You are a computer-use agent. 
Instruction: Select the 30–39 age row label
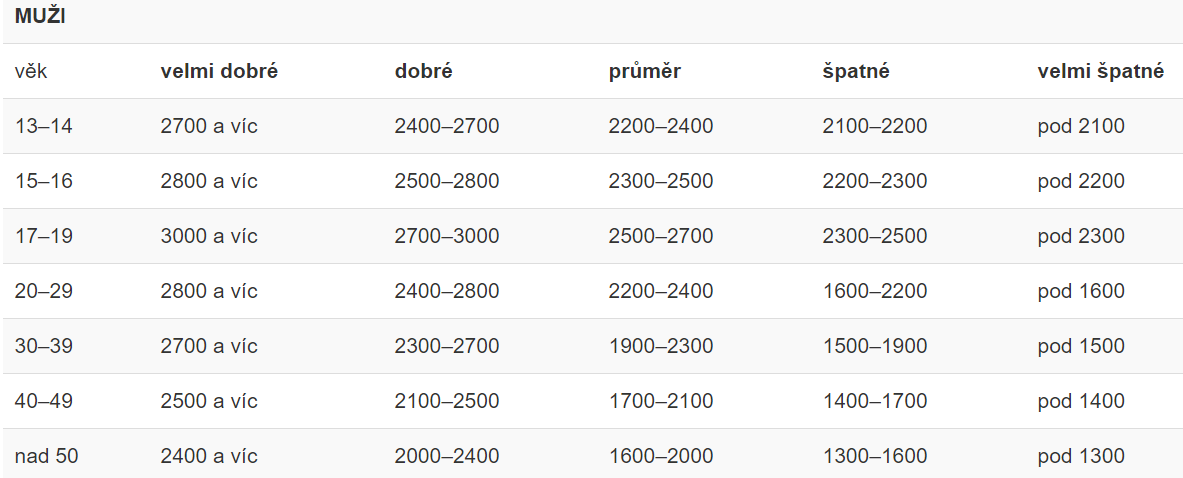44,346
